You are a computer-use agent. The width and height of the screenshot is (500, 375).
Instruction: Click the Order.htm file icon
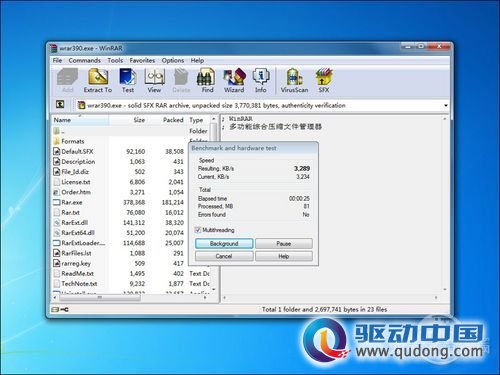click(x=56, y=192)
